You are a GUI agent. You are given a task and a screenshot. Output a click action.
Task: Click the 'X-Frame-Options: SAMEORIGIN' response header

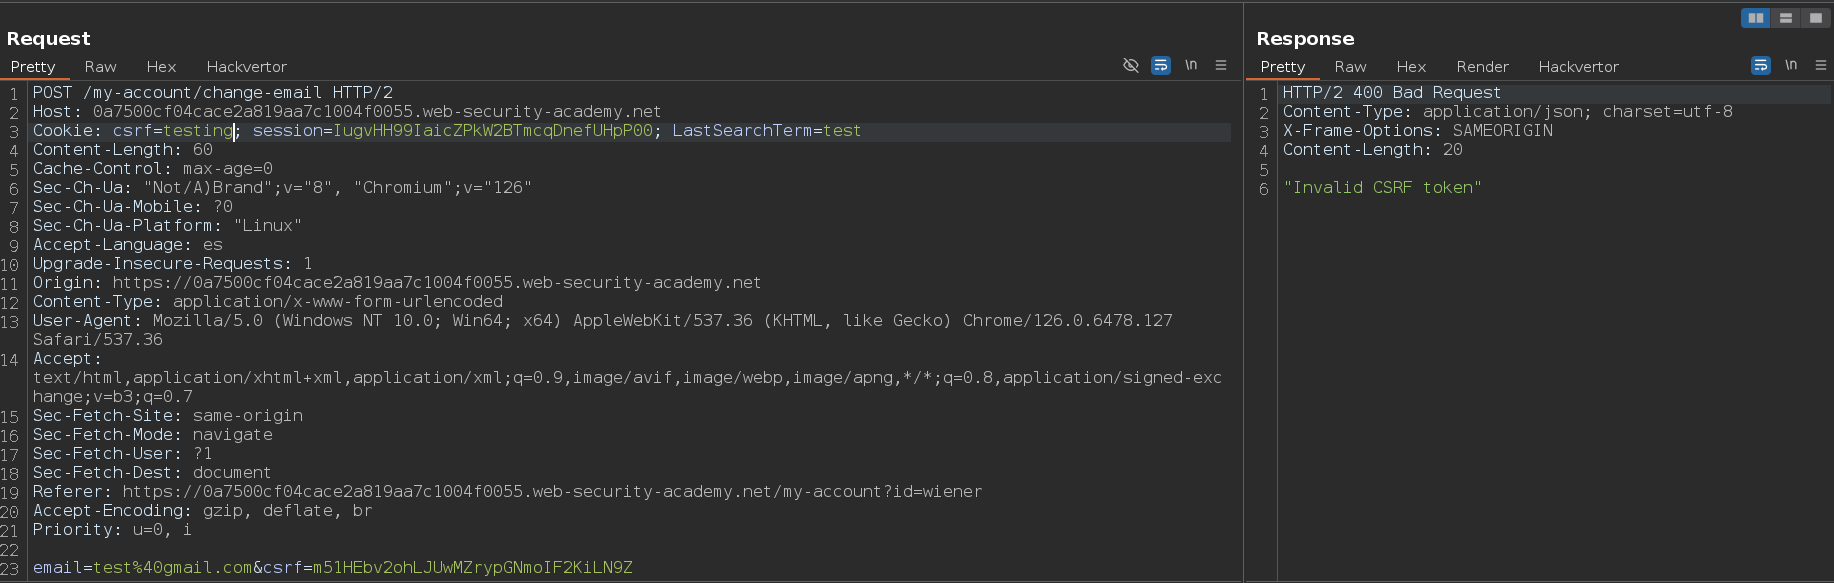1418,131
